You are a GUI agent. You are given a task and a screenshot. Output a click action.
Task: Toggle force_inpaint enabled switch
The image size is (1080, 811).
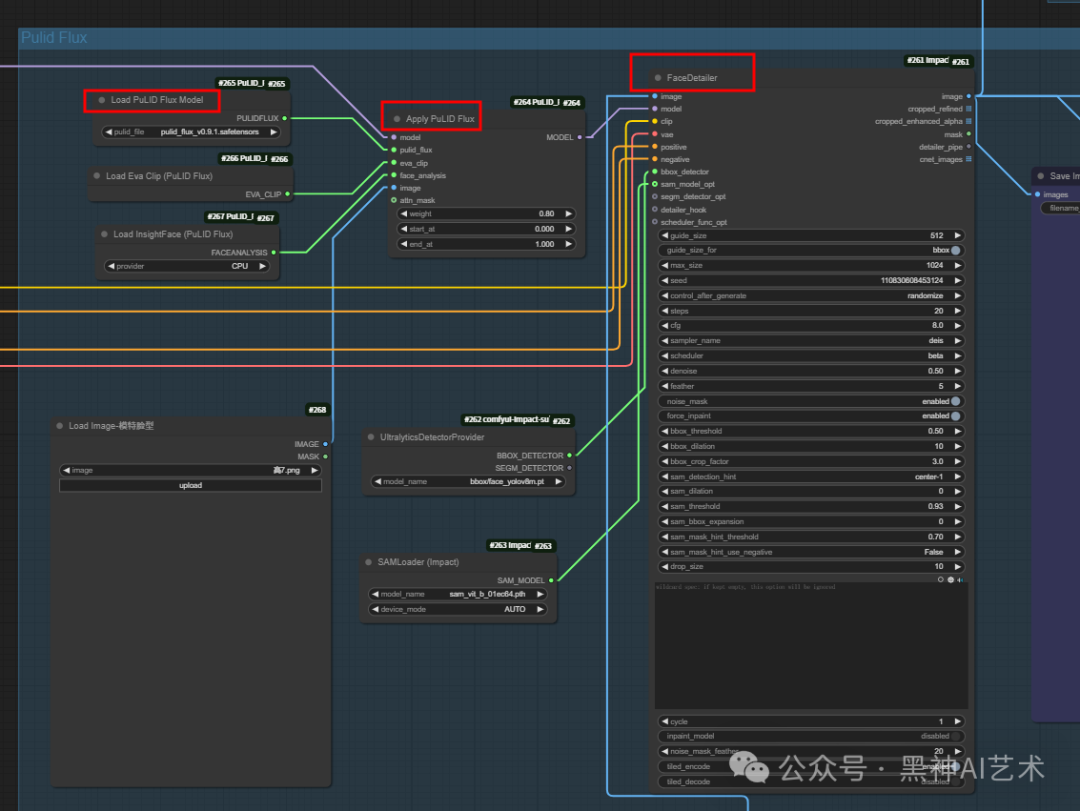955,415
